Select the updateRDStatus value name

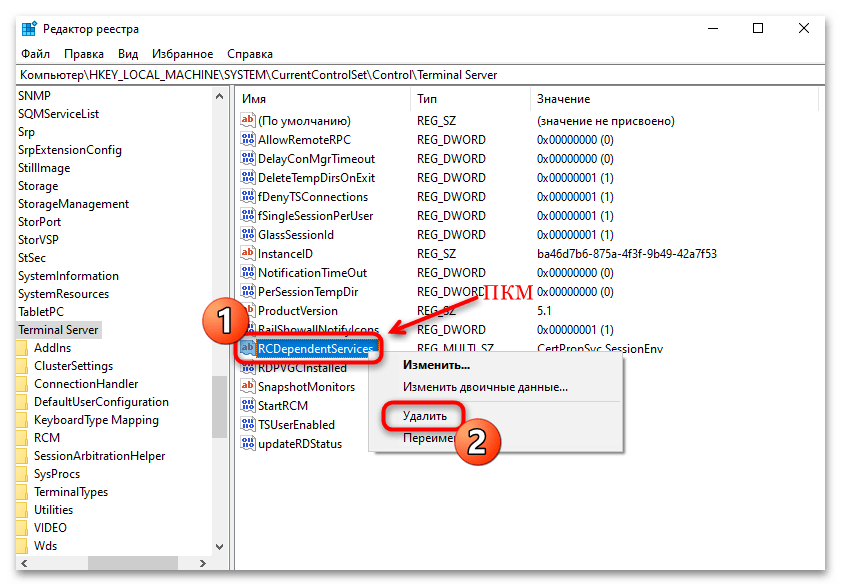pos(300,444)
